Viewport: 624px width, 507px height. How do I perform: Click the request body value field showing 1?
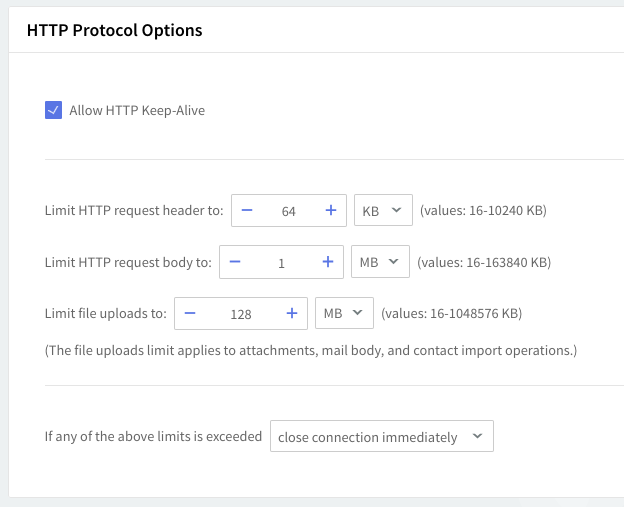pos(281,262)
